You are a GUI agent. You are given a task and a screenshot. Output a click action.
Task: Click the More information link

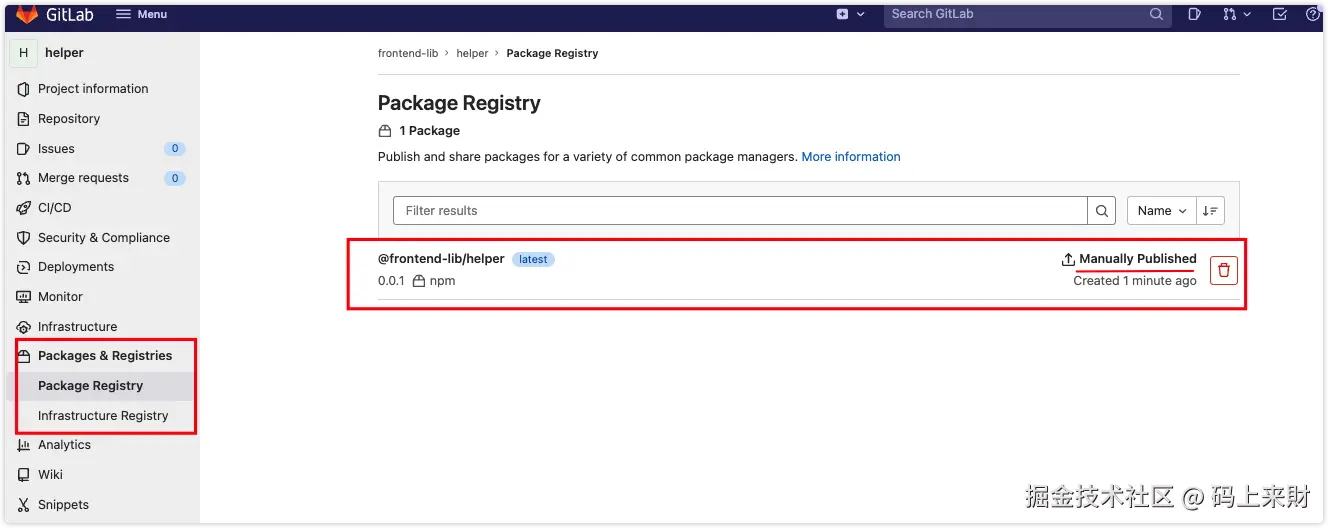851,157
